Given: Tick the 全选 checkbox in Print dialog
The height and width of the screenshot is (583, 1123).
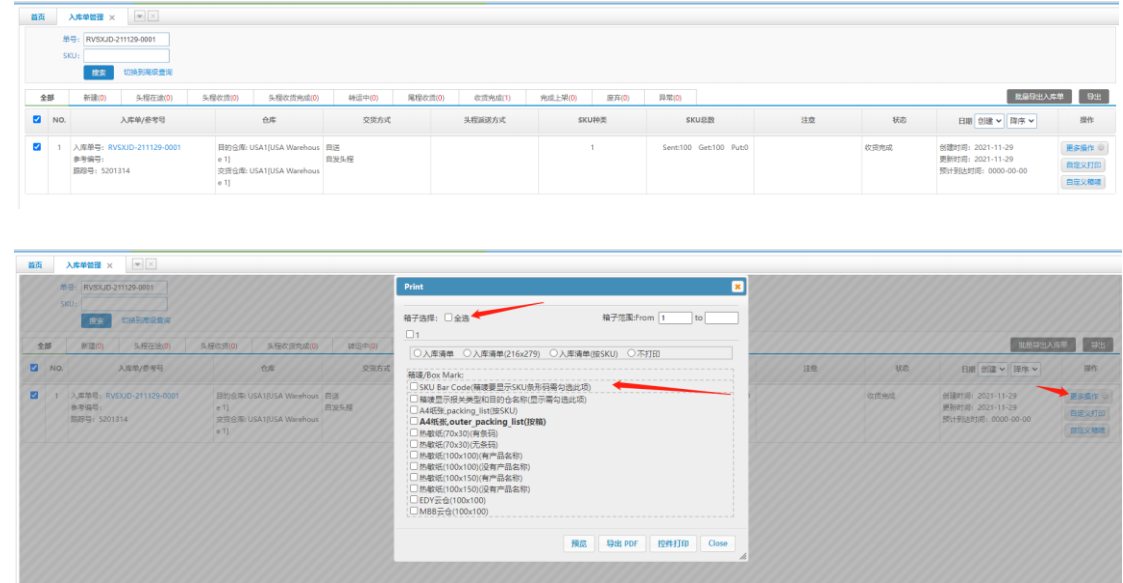Looking at the screenshot, I should point(449,317).
